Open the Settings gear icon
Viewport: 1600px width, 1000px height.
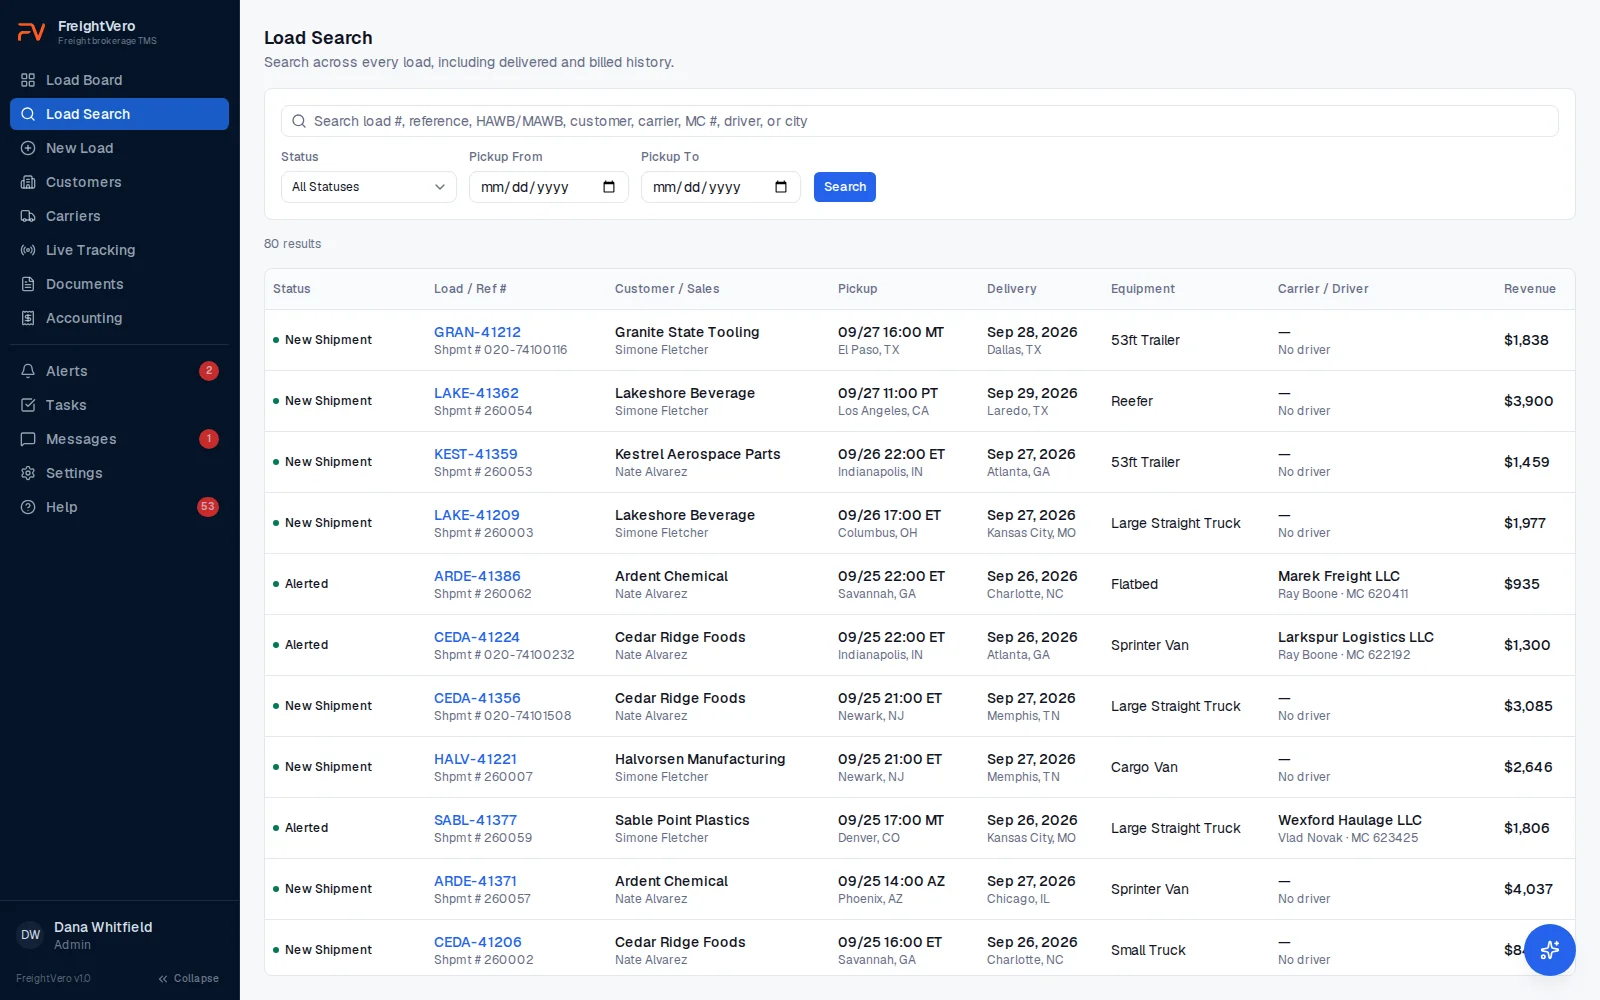[x=28, y=473]
